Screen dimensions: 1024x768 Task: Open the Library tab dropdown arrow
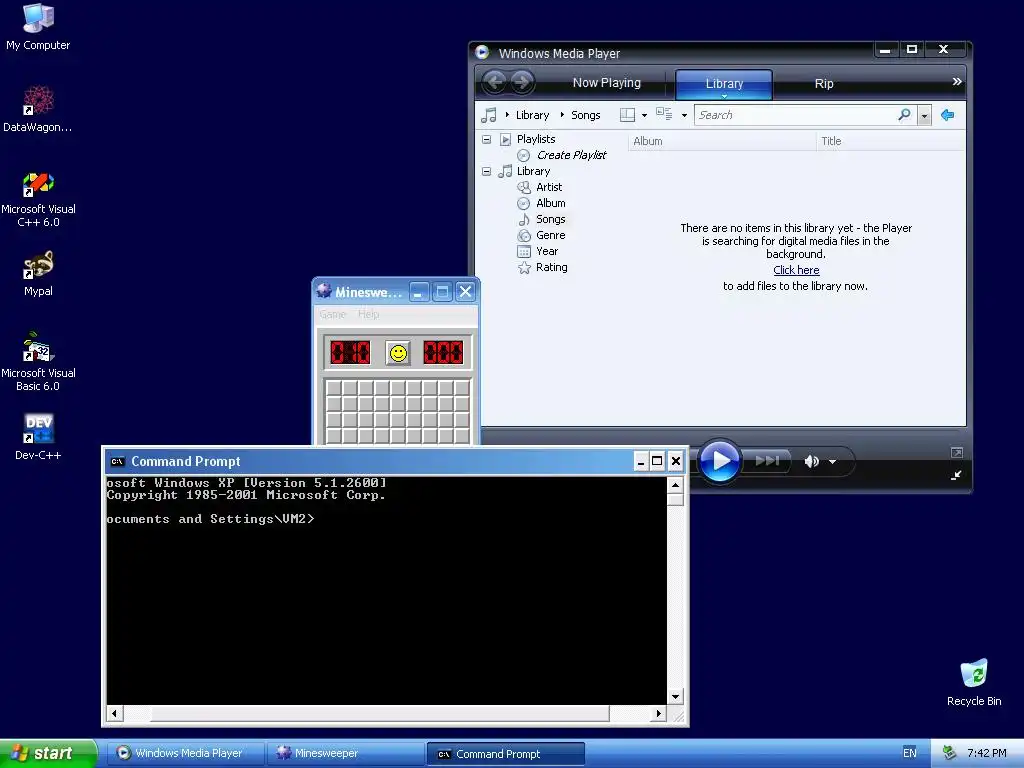(724, 96)
